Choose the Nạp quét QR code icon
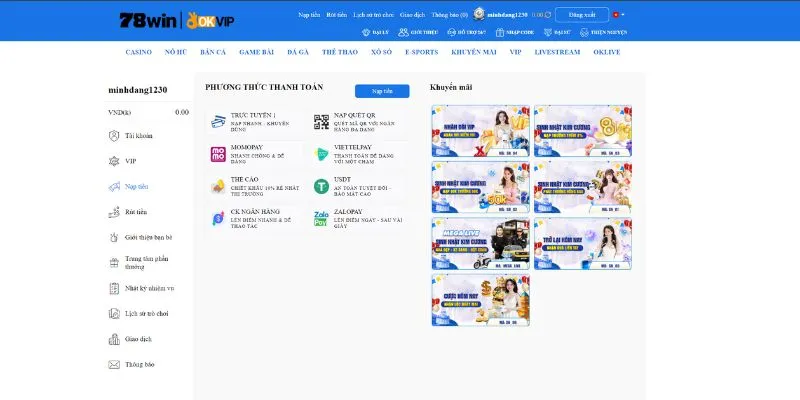800x400 pixels. click(x=321, y=122)
